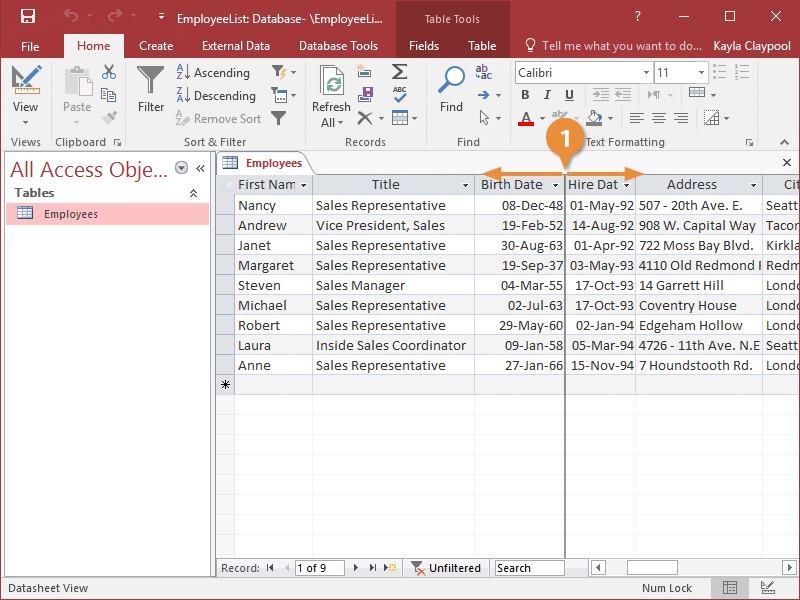This screenshot has height=600, width=800.
Task: Open the Title column dropdown arrow
Action: (x=465, y=185)
